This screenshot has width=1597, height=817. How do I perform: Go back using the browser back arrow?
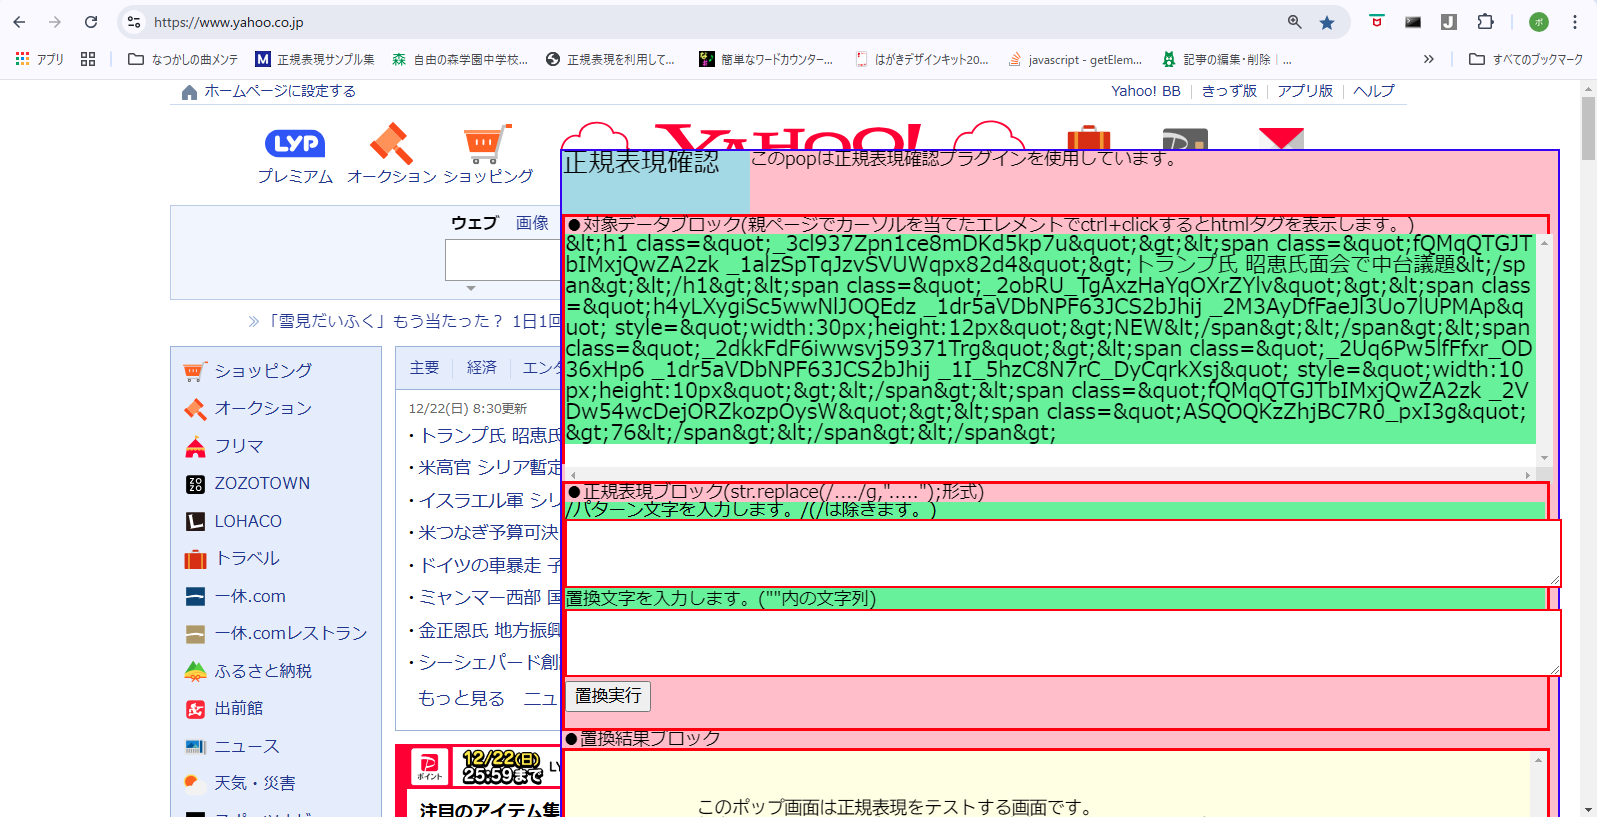click(19, 22)
